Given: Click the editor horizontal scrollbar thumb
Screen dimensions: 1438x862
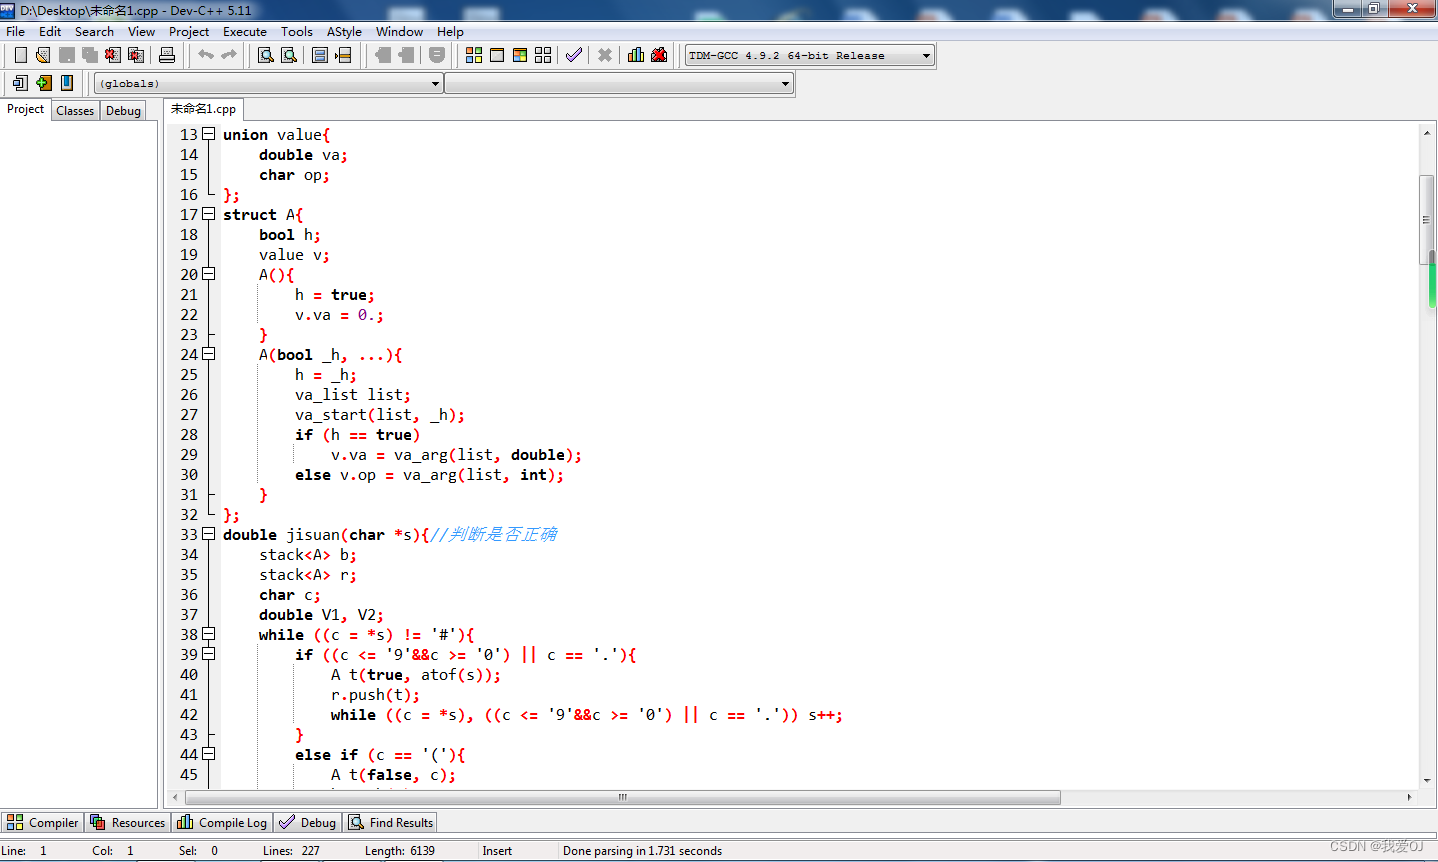Looking at the screenshot, I should point(622,797).
